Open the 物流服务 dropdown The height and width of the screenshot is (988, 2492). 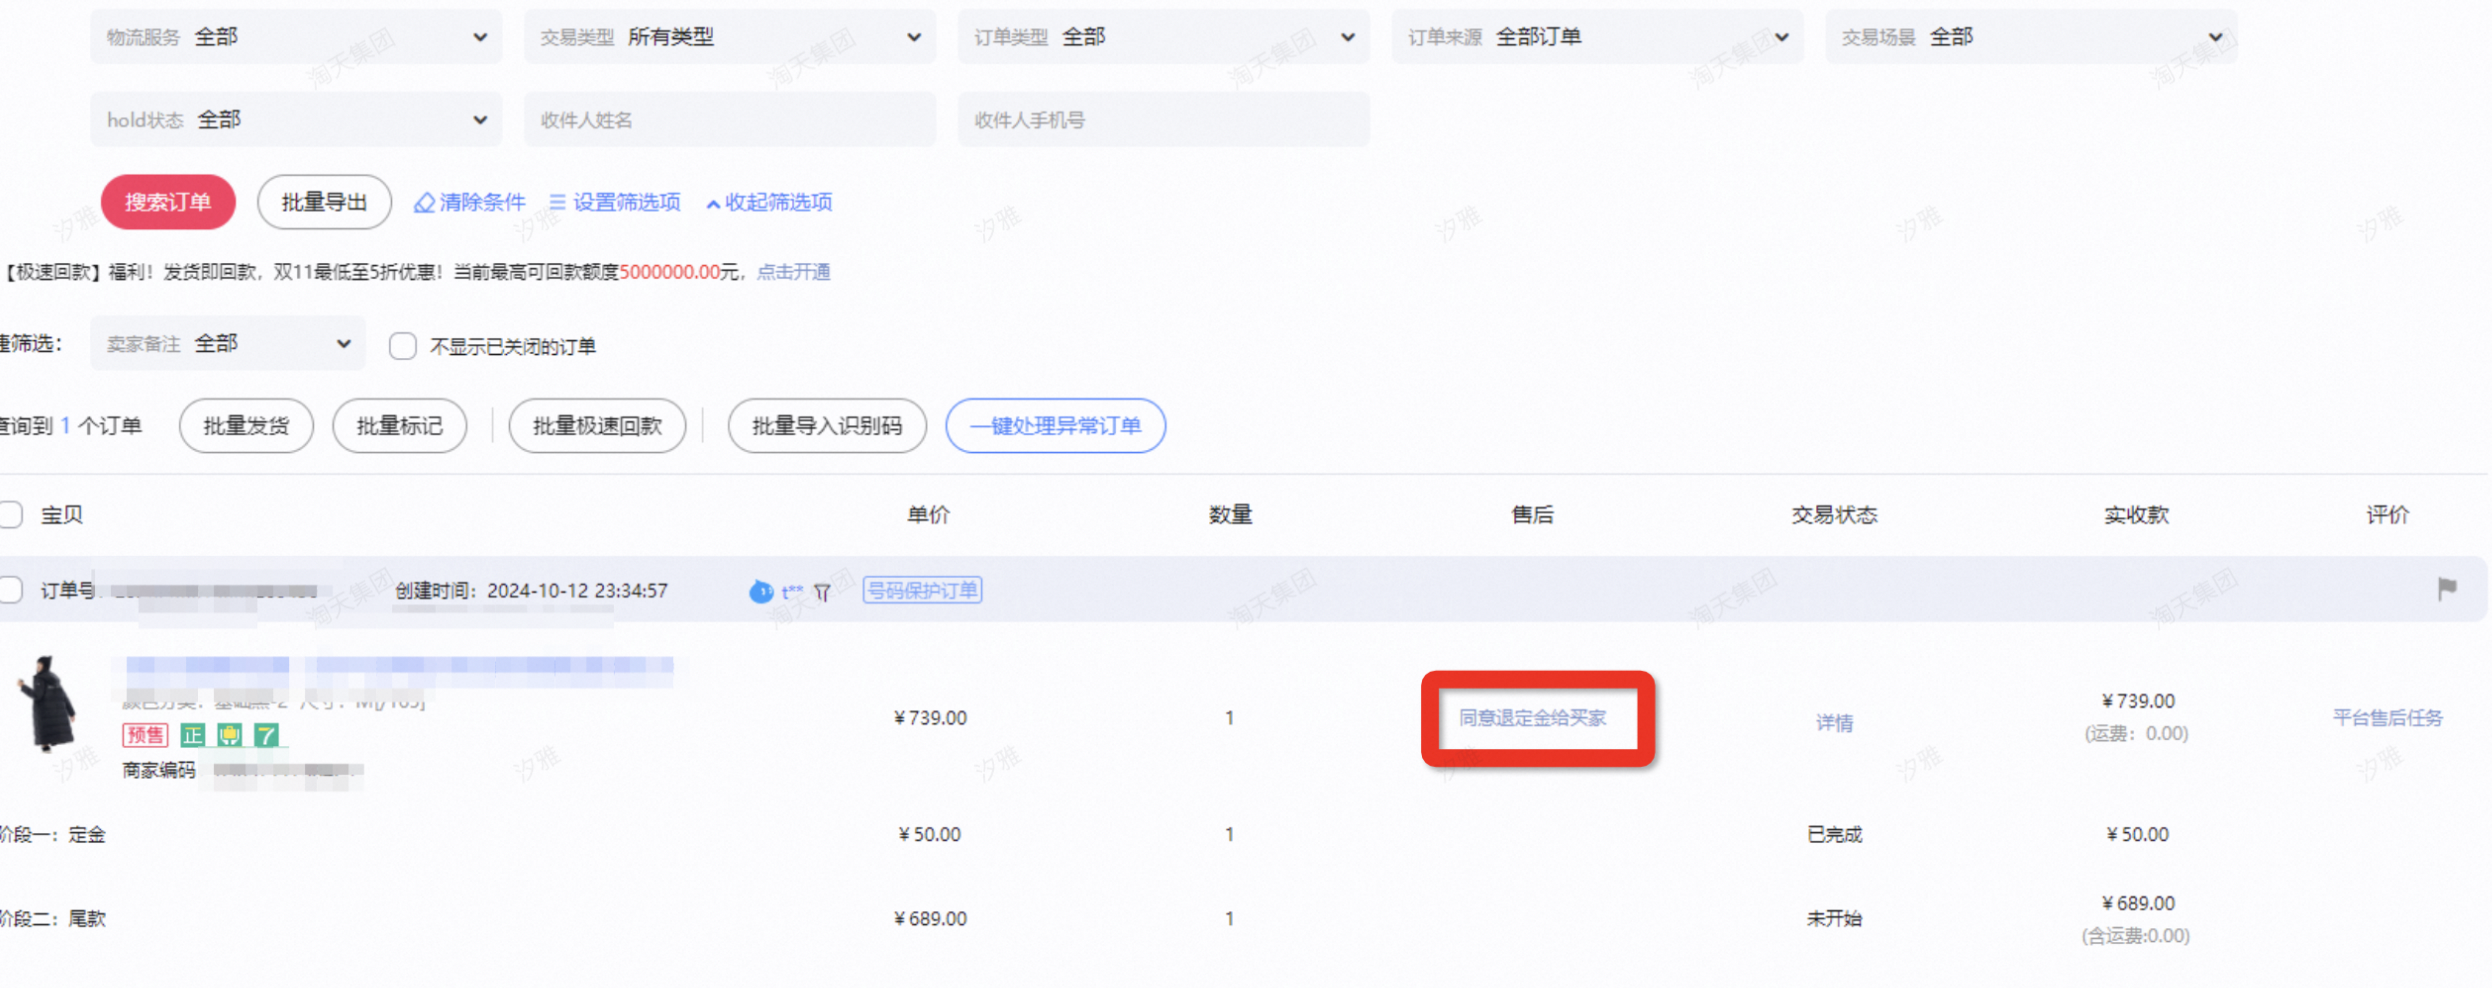coord(295,36)
